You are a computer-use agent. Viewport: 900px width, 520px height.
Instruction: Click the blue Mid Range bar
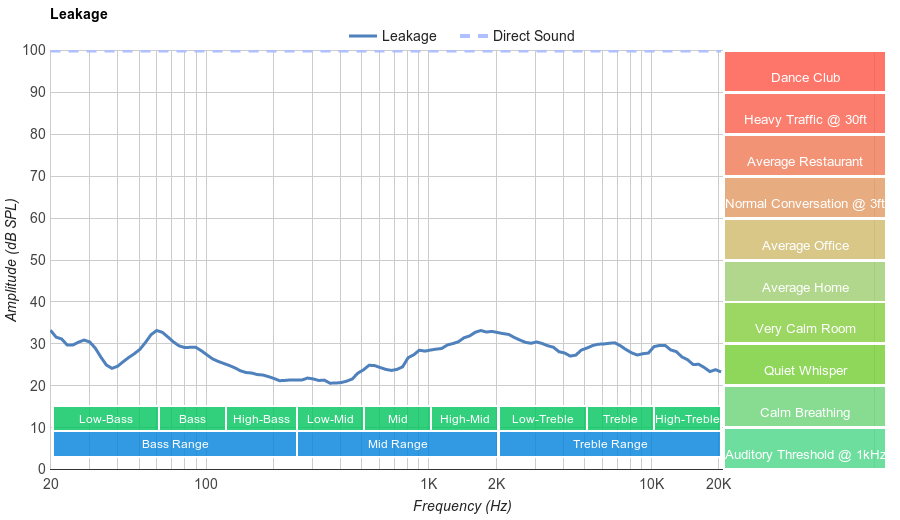pos(397,444)
